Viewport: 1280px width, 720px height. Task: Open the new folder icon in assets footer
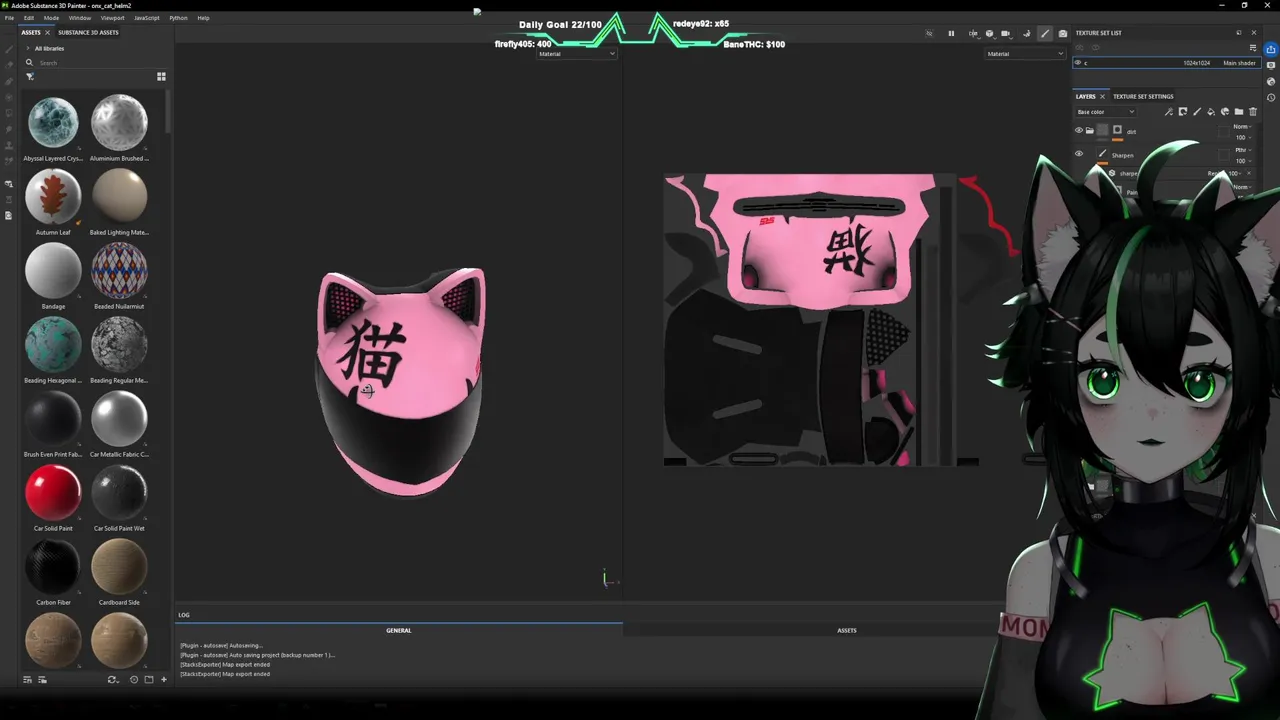(x=149, y=680)
